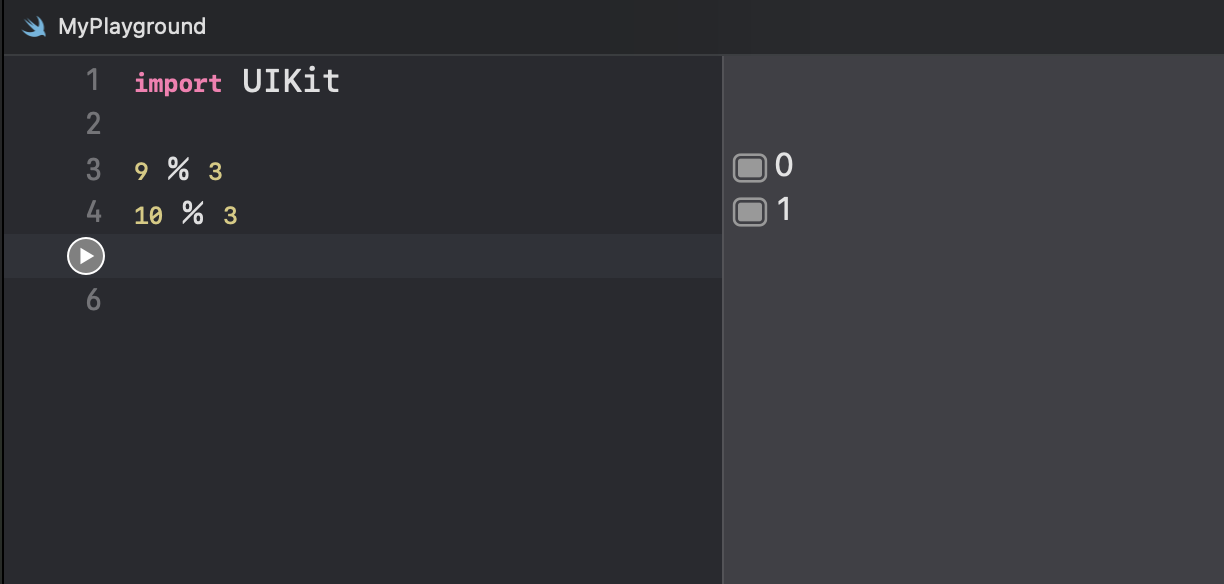The width and height of the screenshot is (1224, 584).
Task: Click the divider between editor and results
Action: click(x=722, y=320)
